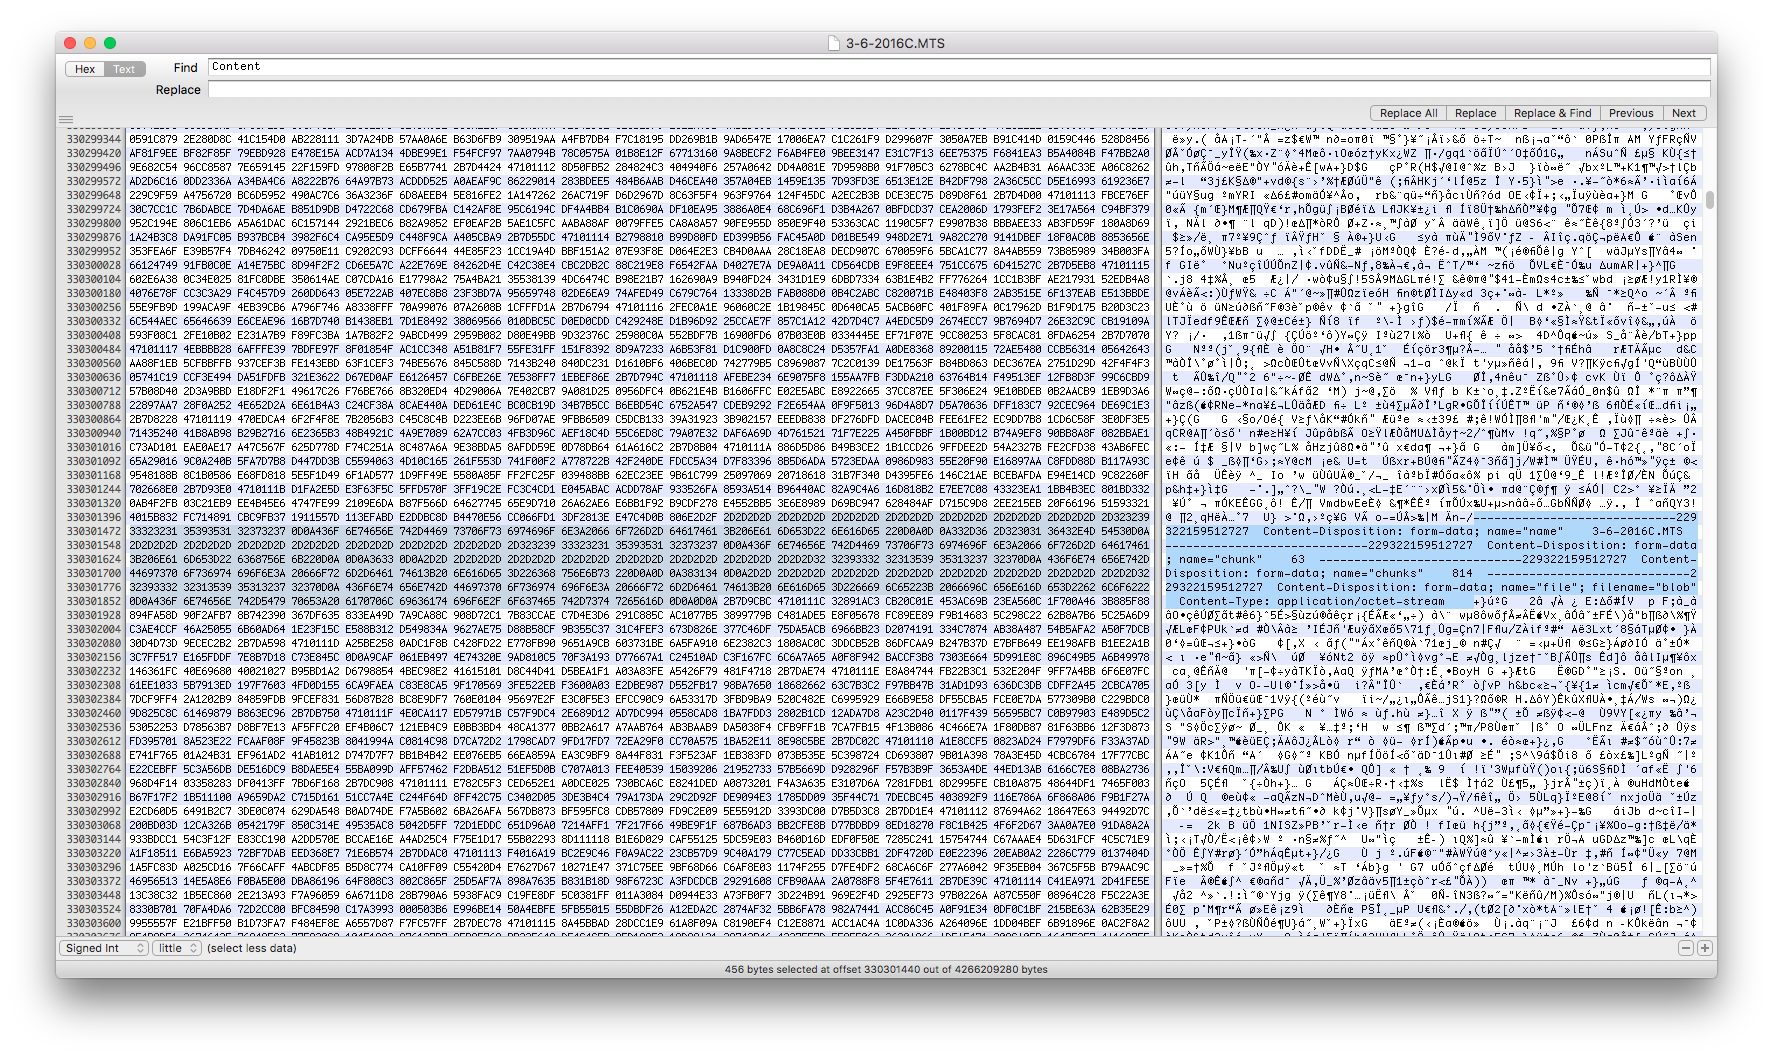
Task: Open the little endianness dropdown
Action: (x=177, y=948)
